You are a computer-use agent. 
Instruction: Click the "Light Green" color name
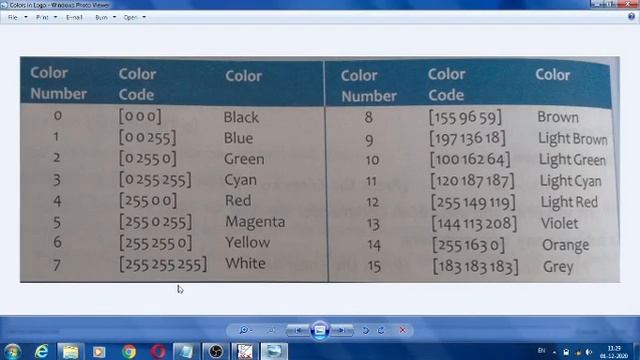572,160
